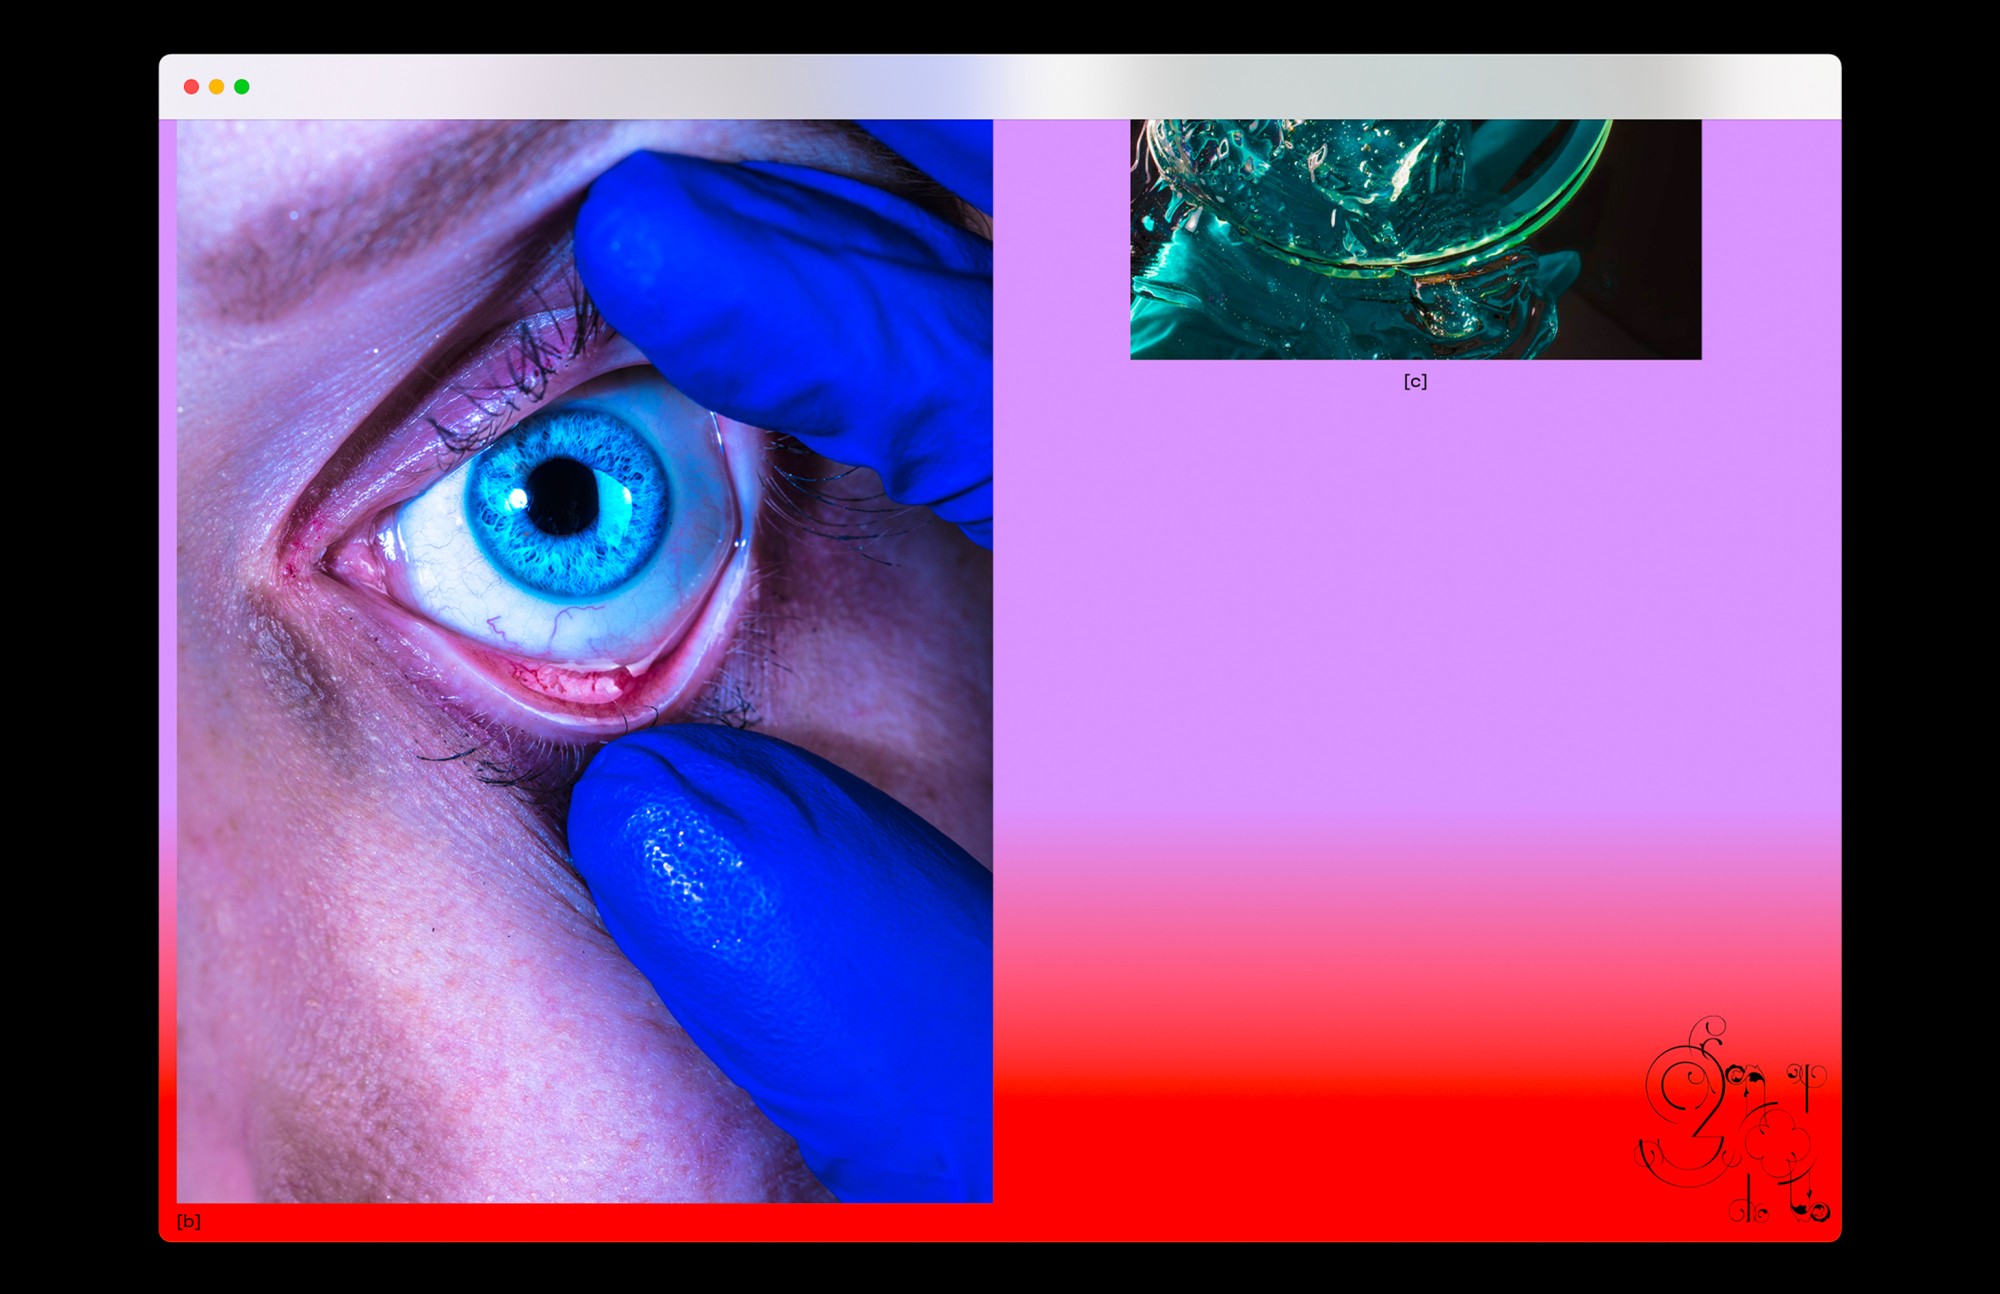Click the blank purple area below [c]

tap(1415, 600)
